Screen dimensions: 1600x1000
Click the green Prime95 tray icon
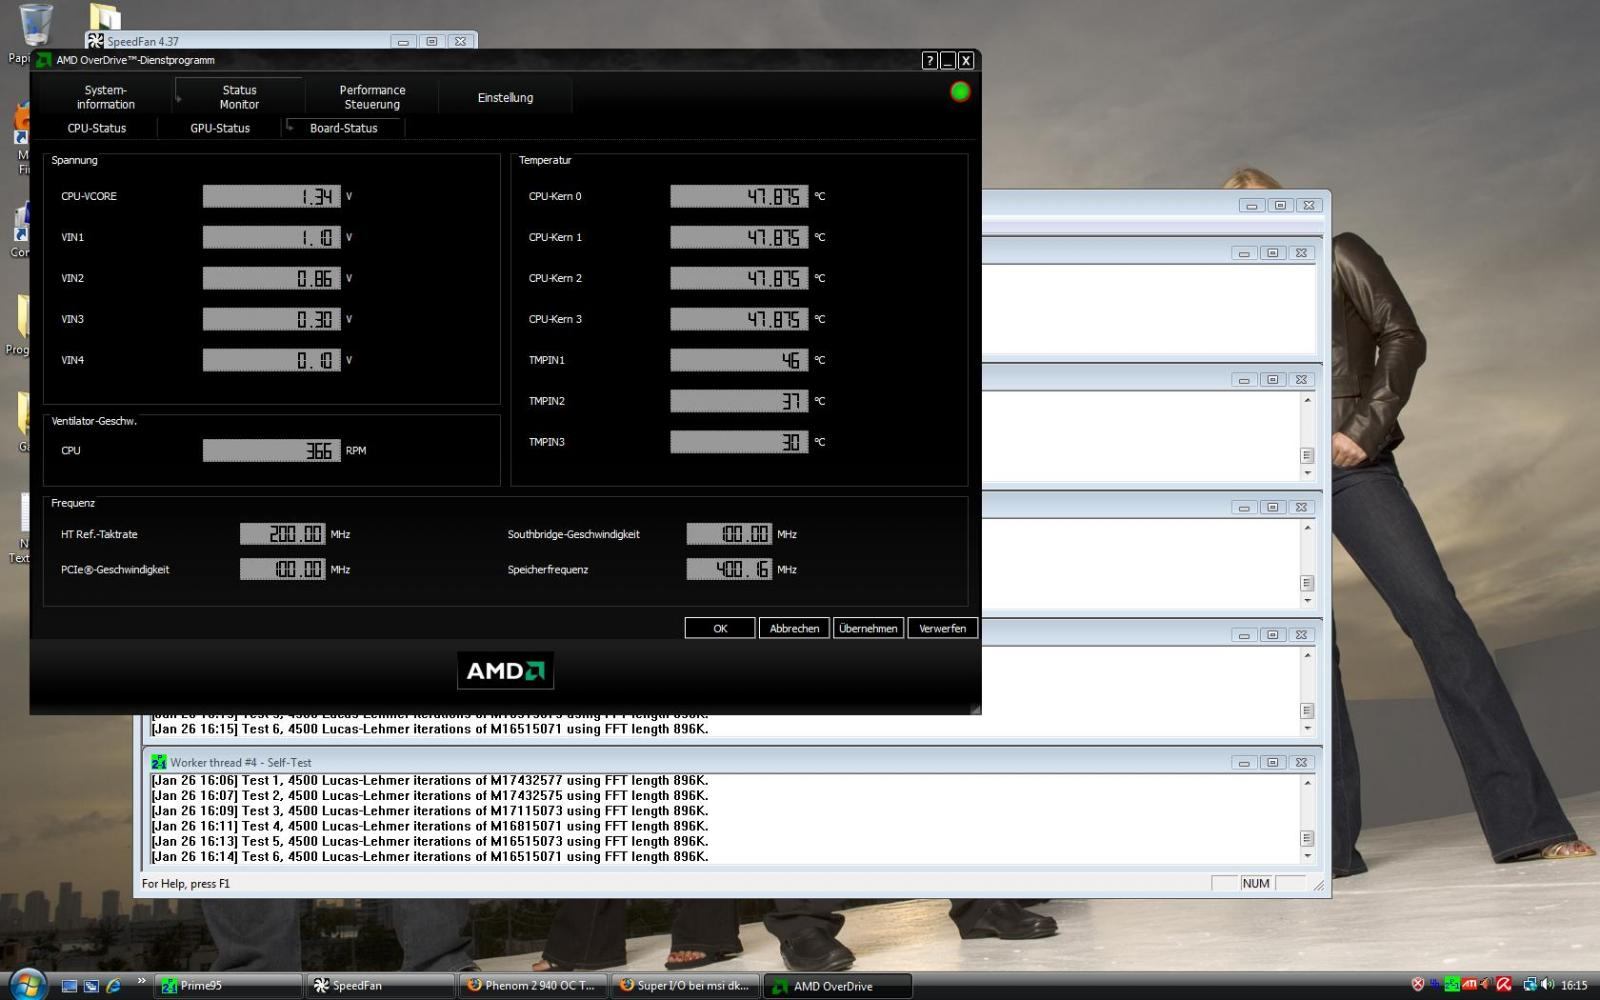1452,985
